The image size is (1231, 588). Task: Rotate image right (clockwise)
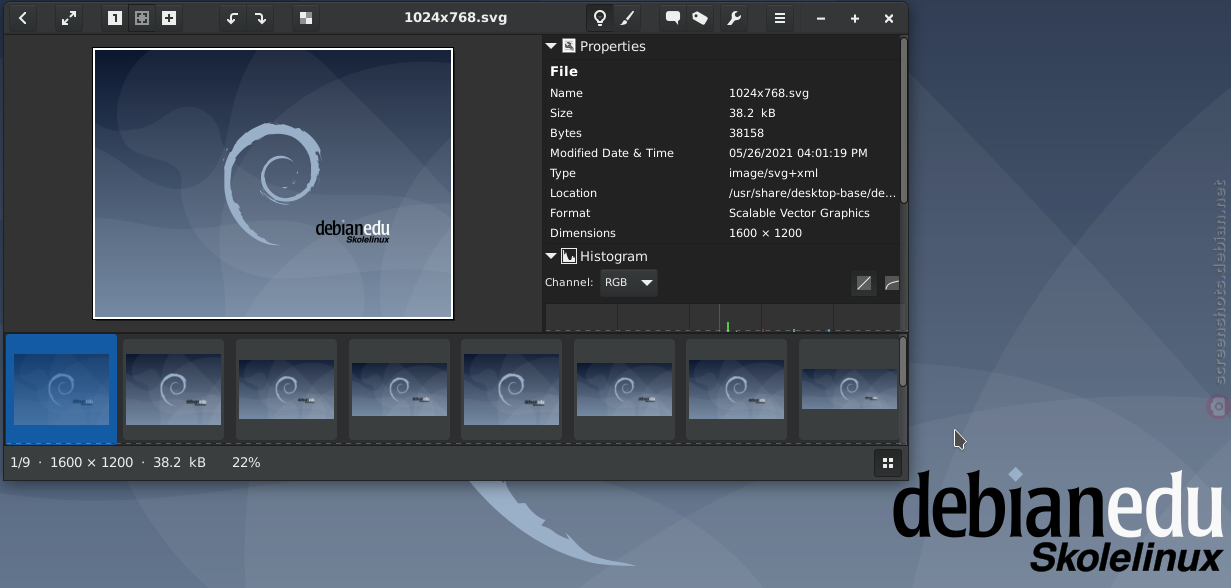point(260,18)
